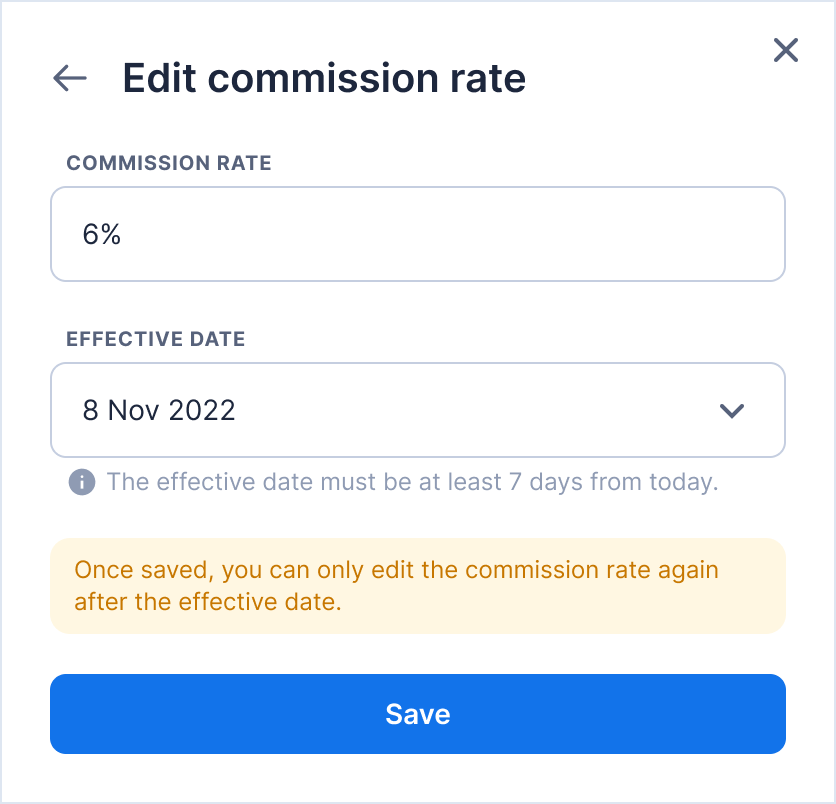Click the 'Save' text on the button

click(418, 714)
